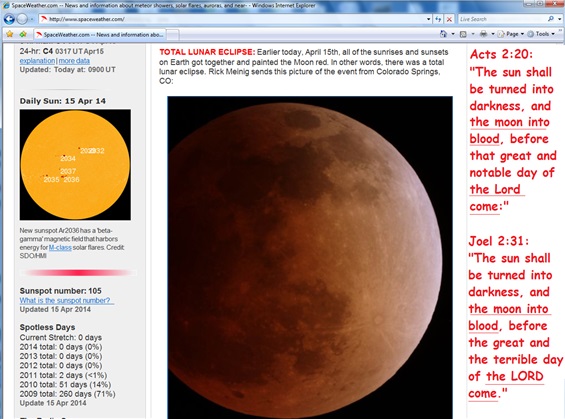Click the red Stop loading icon
Image resolution: width=565 pixels, height=419 pixels.
[449, 19]
